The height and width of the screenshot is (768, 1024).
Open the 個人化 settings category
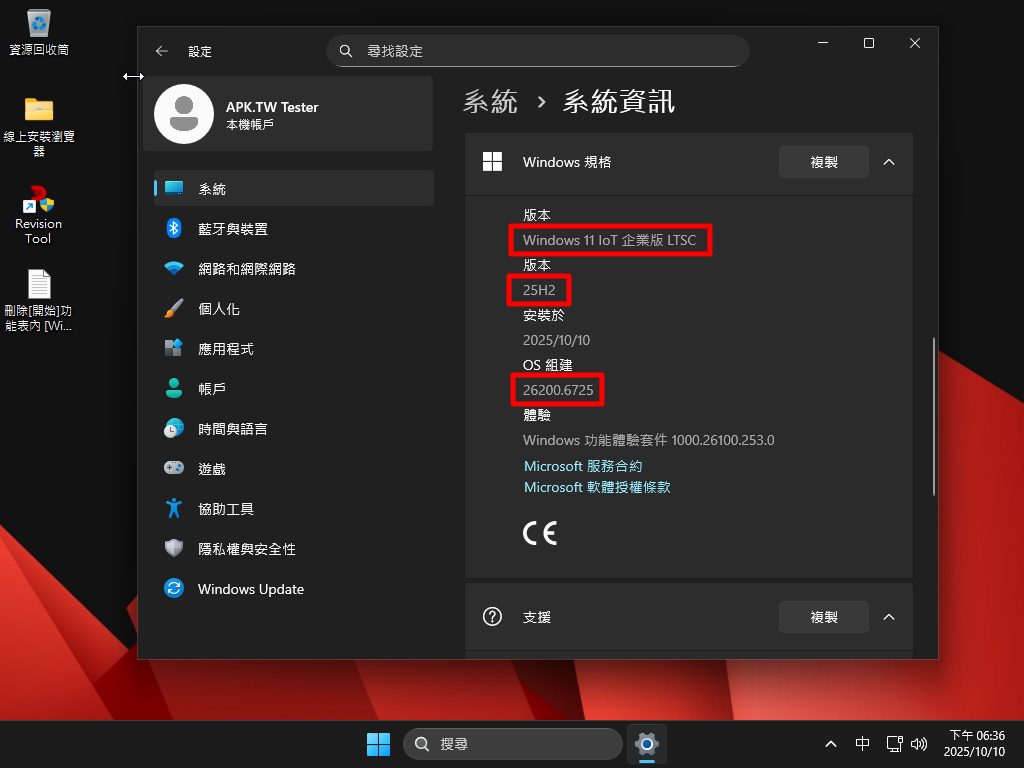point(294,308)
